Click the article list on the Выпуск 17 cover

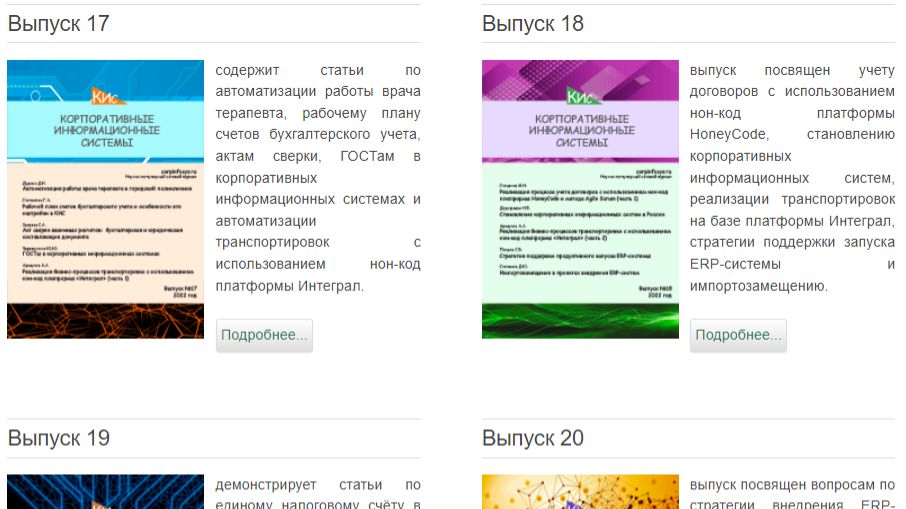coord(105,230)
